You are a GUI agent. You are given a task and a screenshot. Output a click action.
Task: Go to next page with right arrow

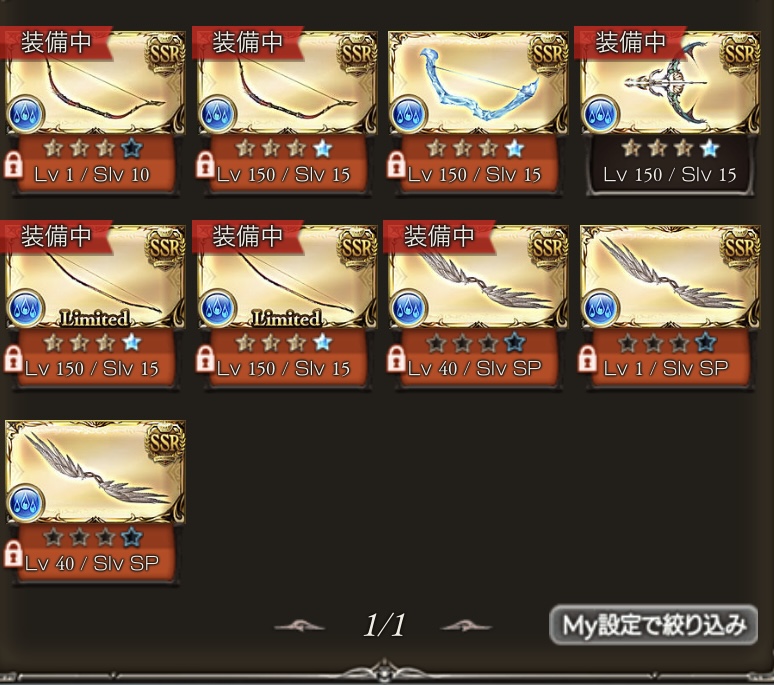point(465,626)
